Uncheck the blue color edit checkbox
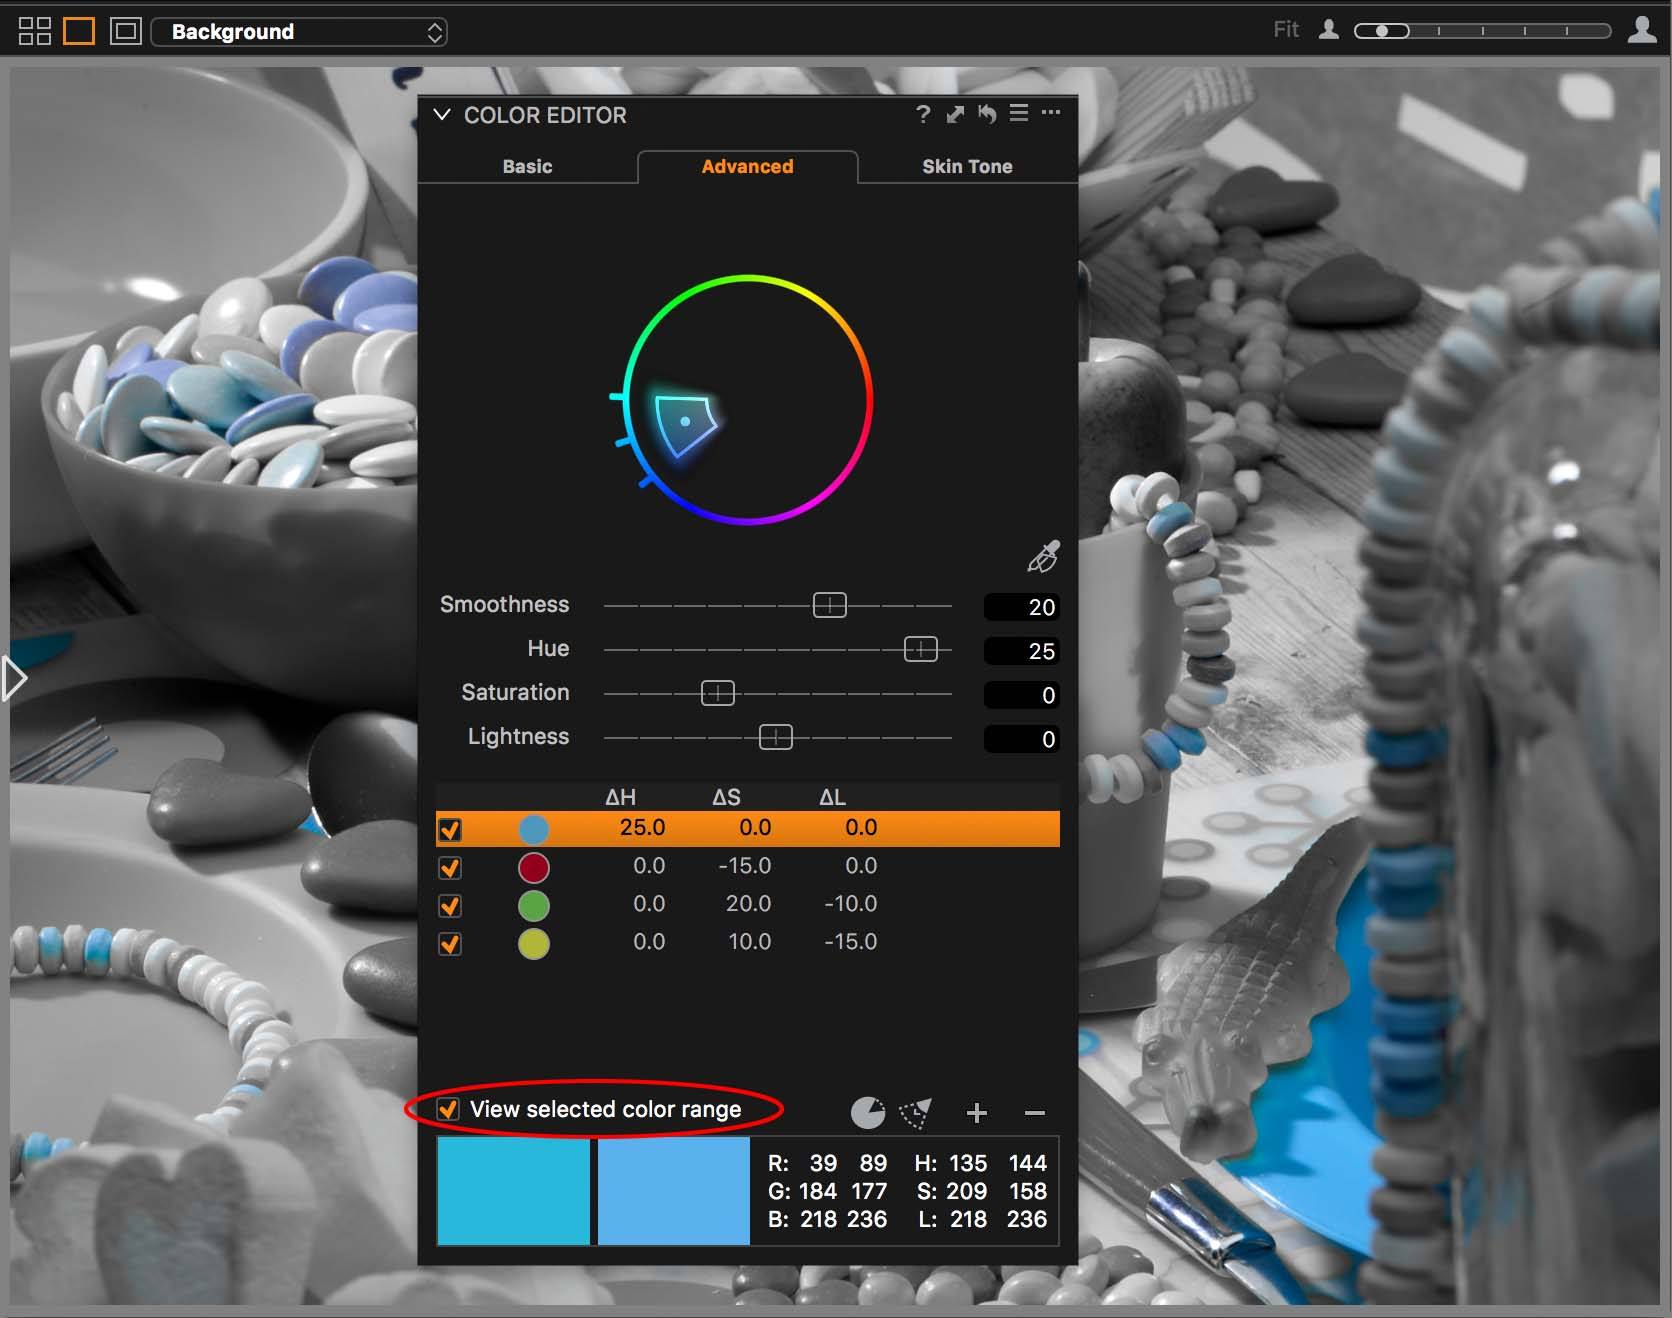This screenshot has width=1672, height=1318. click(x=450, y=829)
